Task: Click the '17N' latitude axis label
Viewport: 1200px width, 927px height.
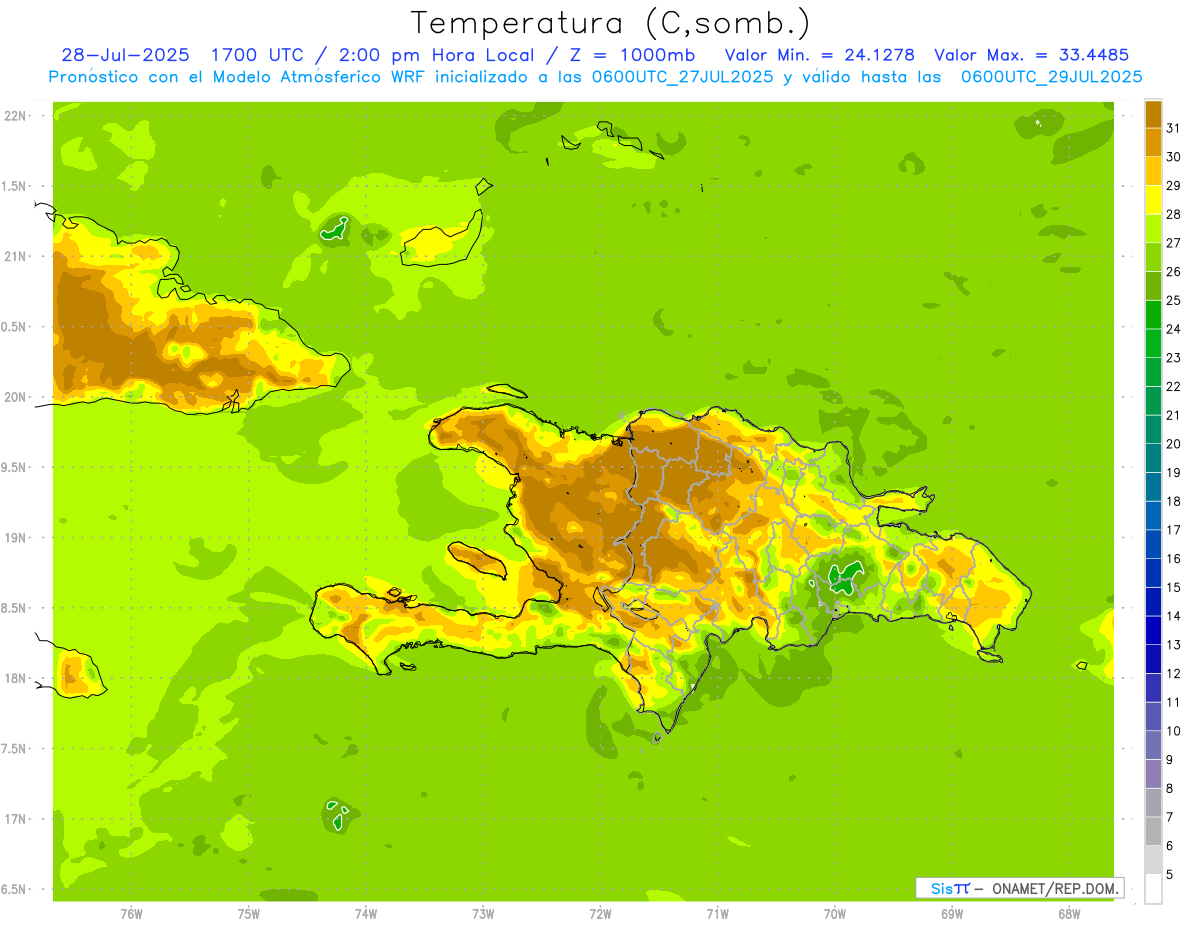Action: click(15, 819)
